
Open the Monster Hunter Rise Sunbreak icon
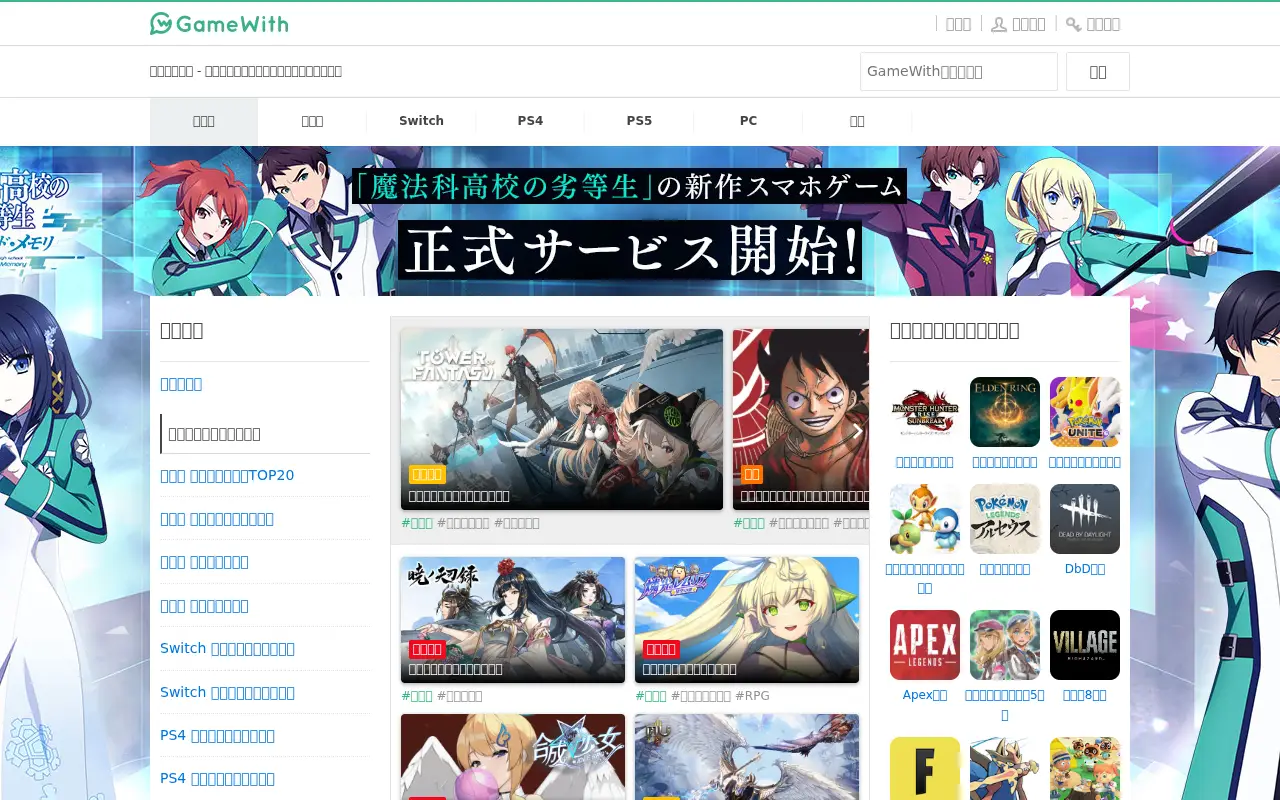pyautogui.click(x=925, y=412)
